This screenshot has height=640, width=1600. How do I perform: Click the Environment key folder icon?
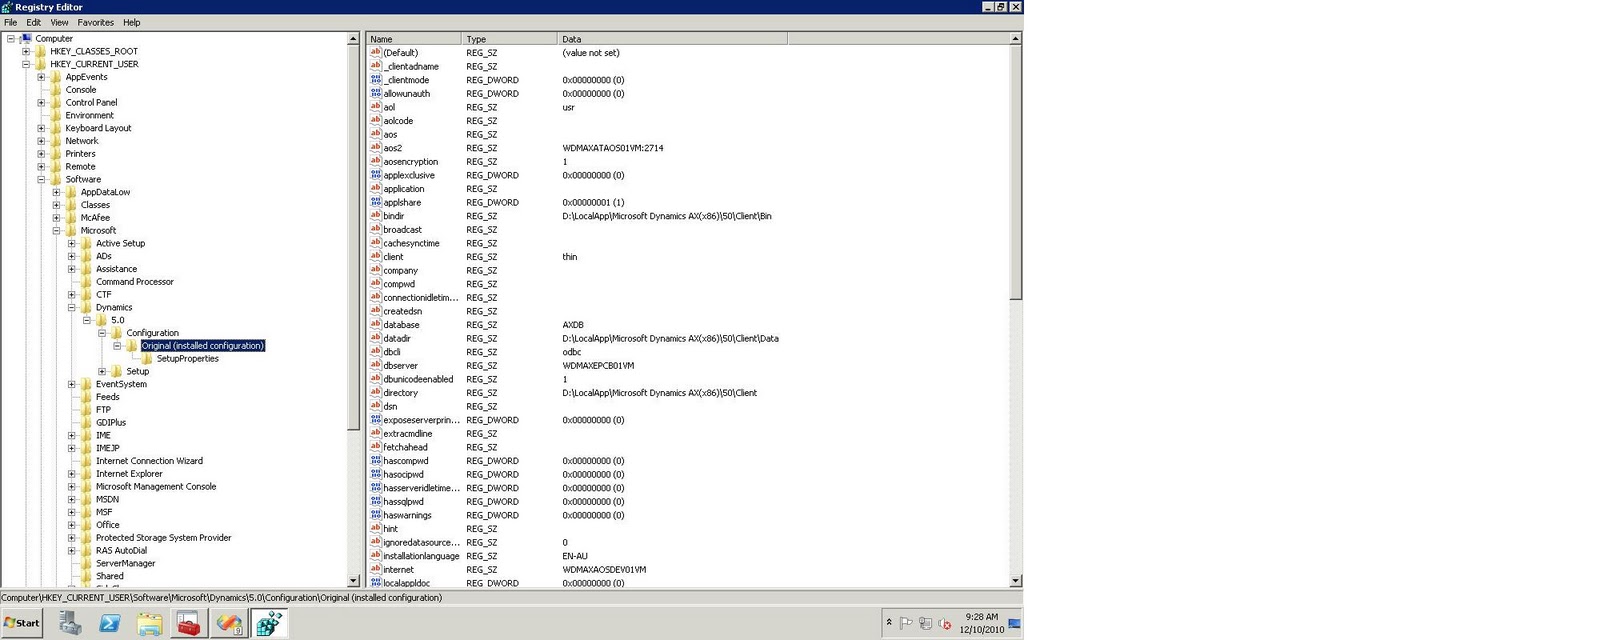56,116
